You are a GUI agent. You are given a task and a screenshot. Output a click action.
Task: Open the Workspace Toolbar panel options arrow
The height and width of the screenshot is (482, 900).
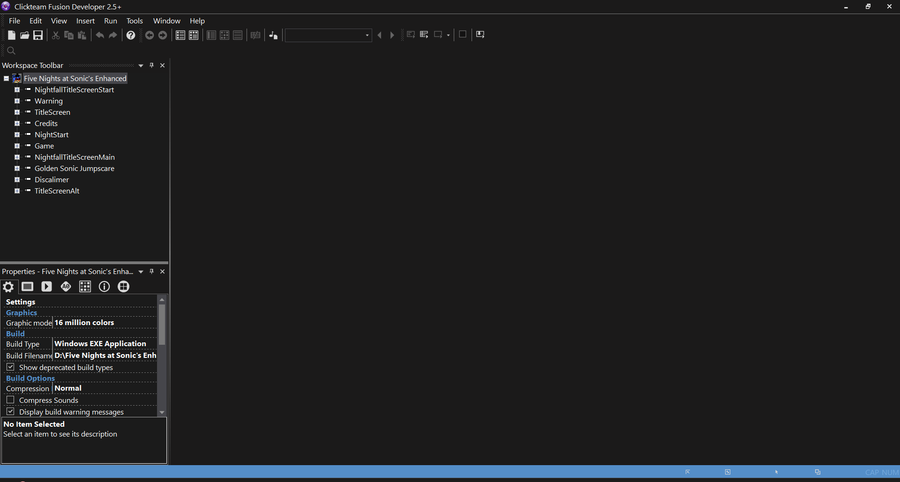tap(141, 65)
